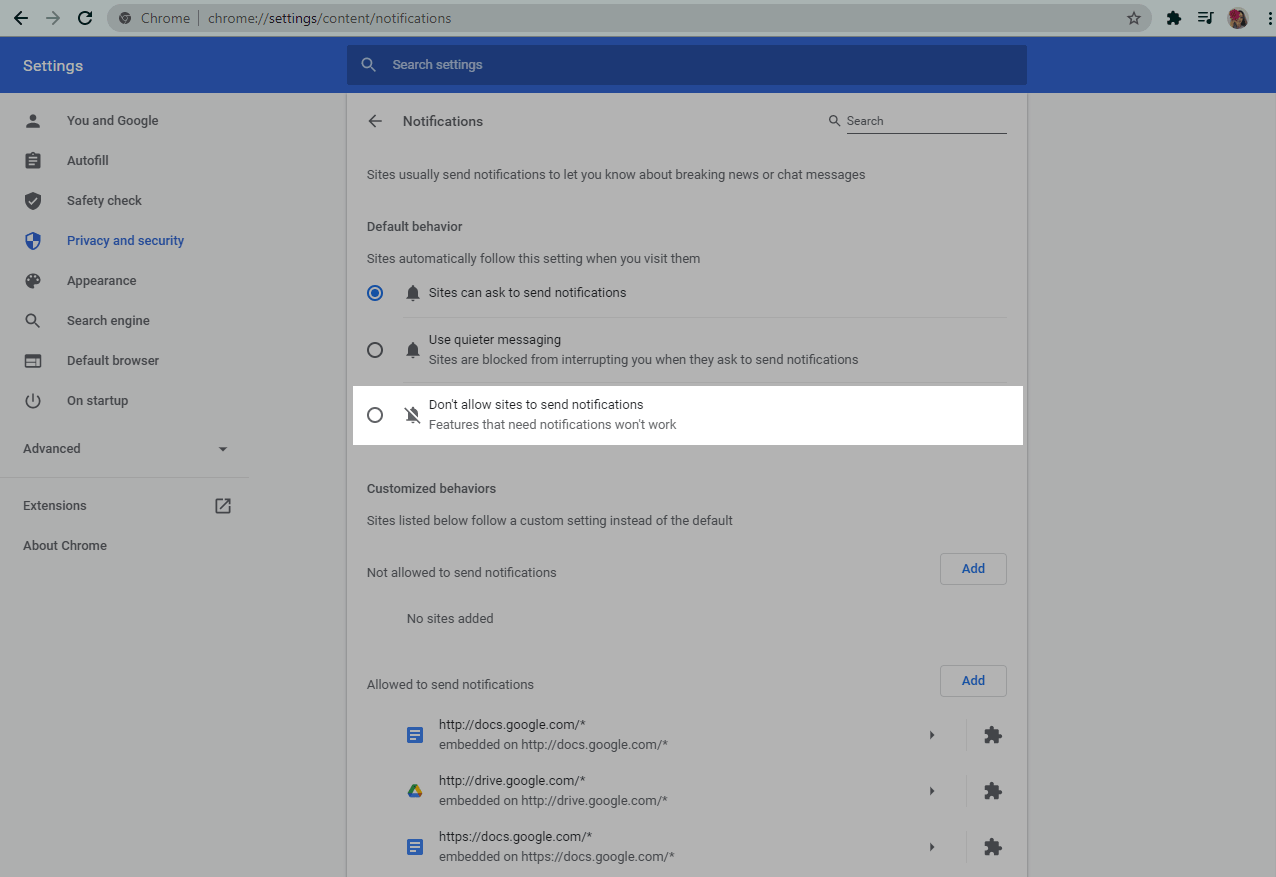Click the Docs favicon for http://docs.google.com

415,735
